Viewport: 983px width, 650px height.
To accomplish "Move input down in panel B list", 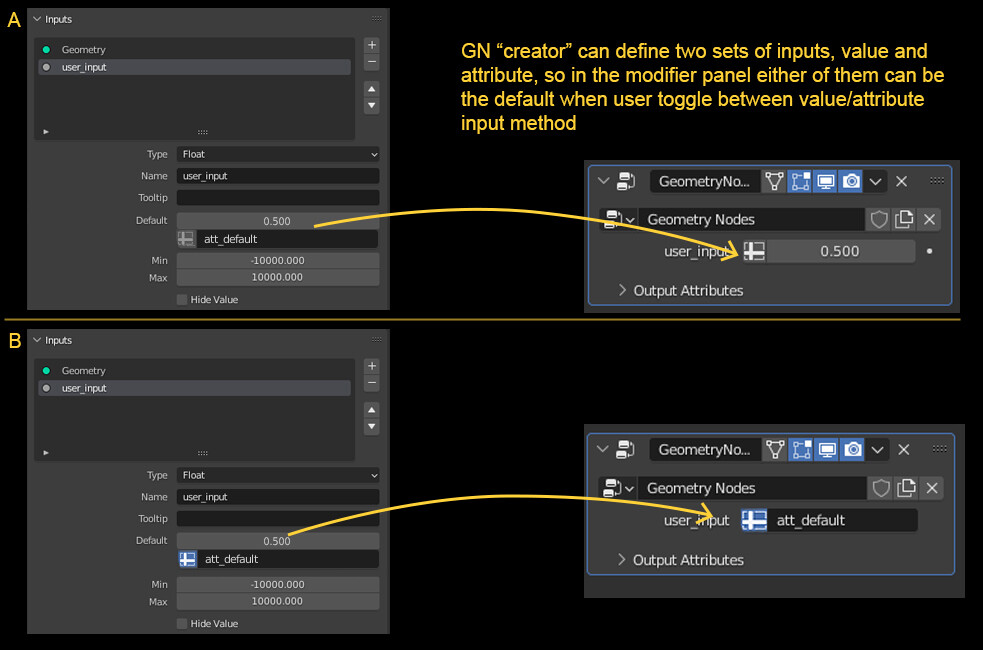I will coord(372,426).
